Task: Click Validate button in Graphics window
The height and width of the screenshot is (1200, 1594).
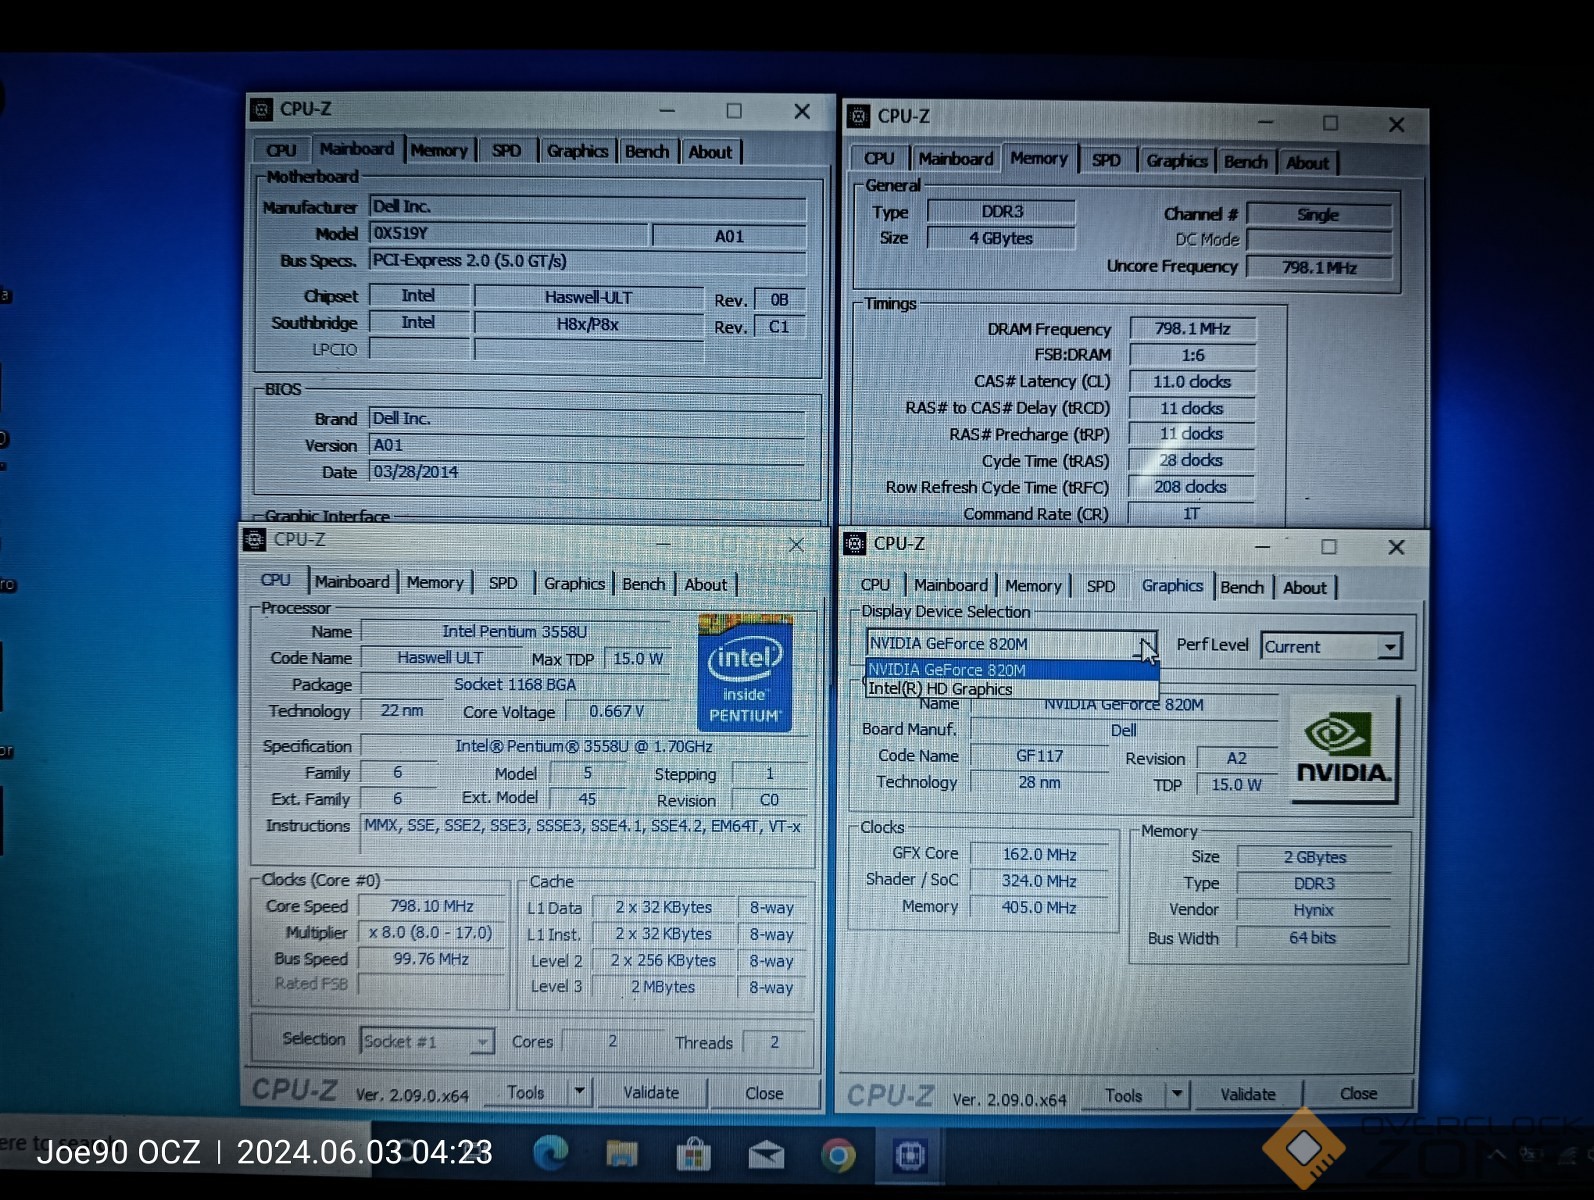Action: (x=1248, y=1094)
